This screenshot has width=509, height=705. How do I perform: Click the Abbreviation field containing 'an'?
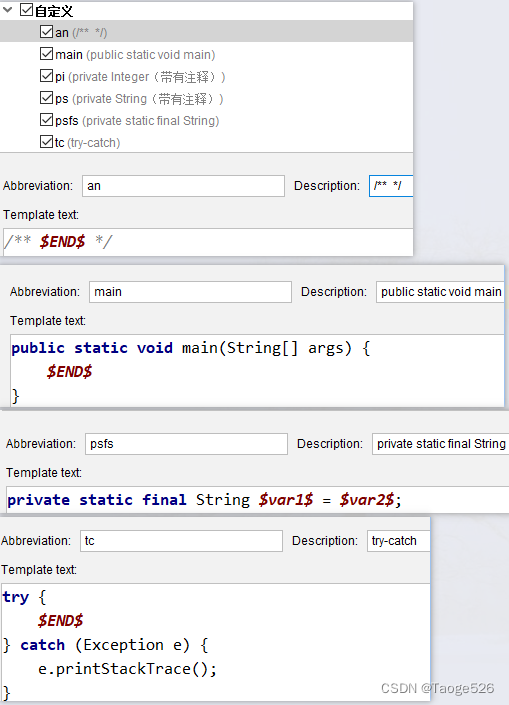[183, 186]
